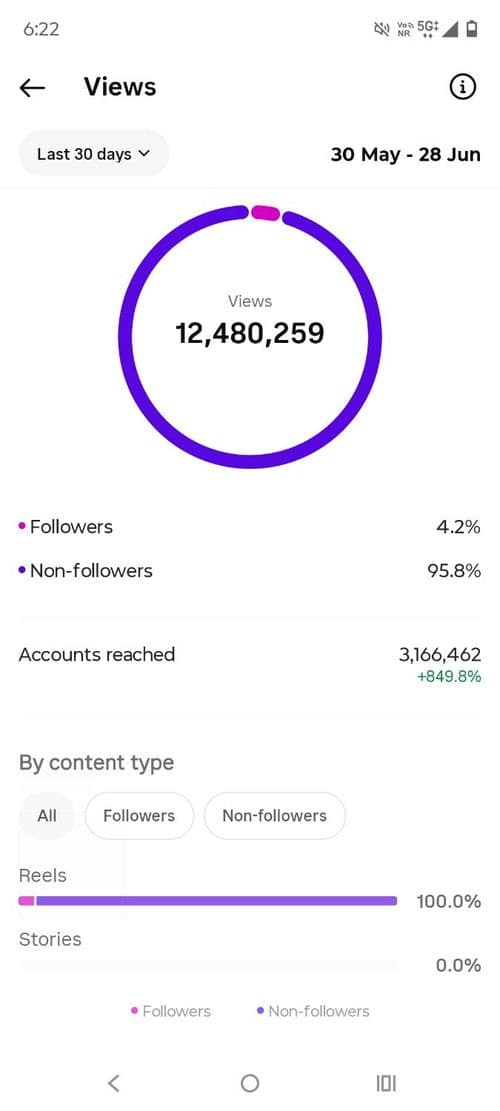The height and width of the screenshot is (1111, 500).
Task: Select the Followers filter chip
Action: click(x=139, y=816)
